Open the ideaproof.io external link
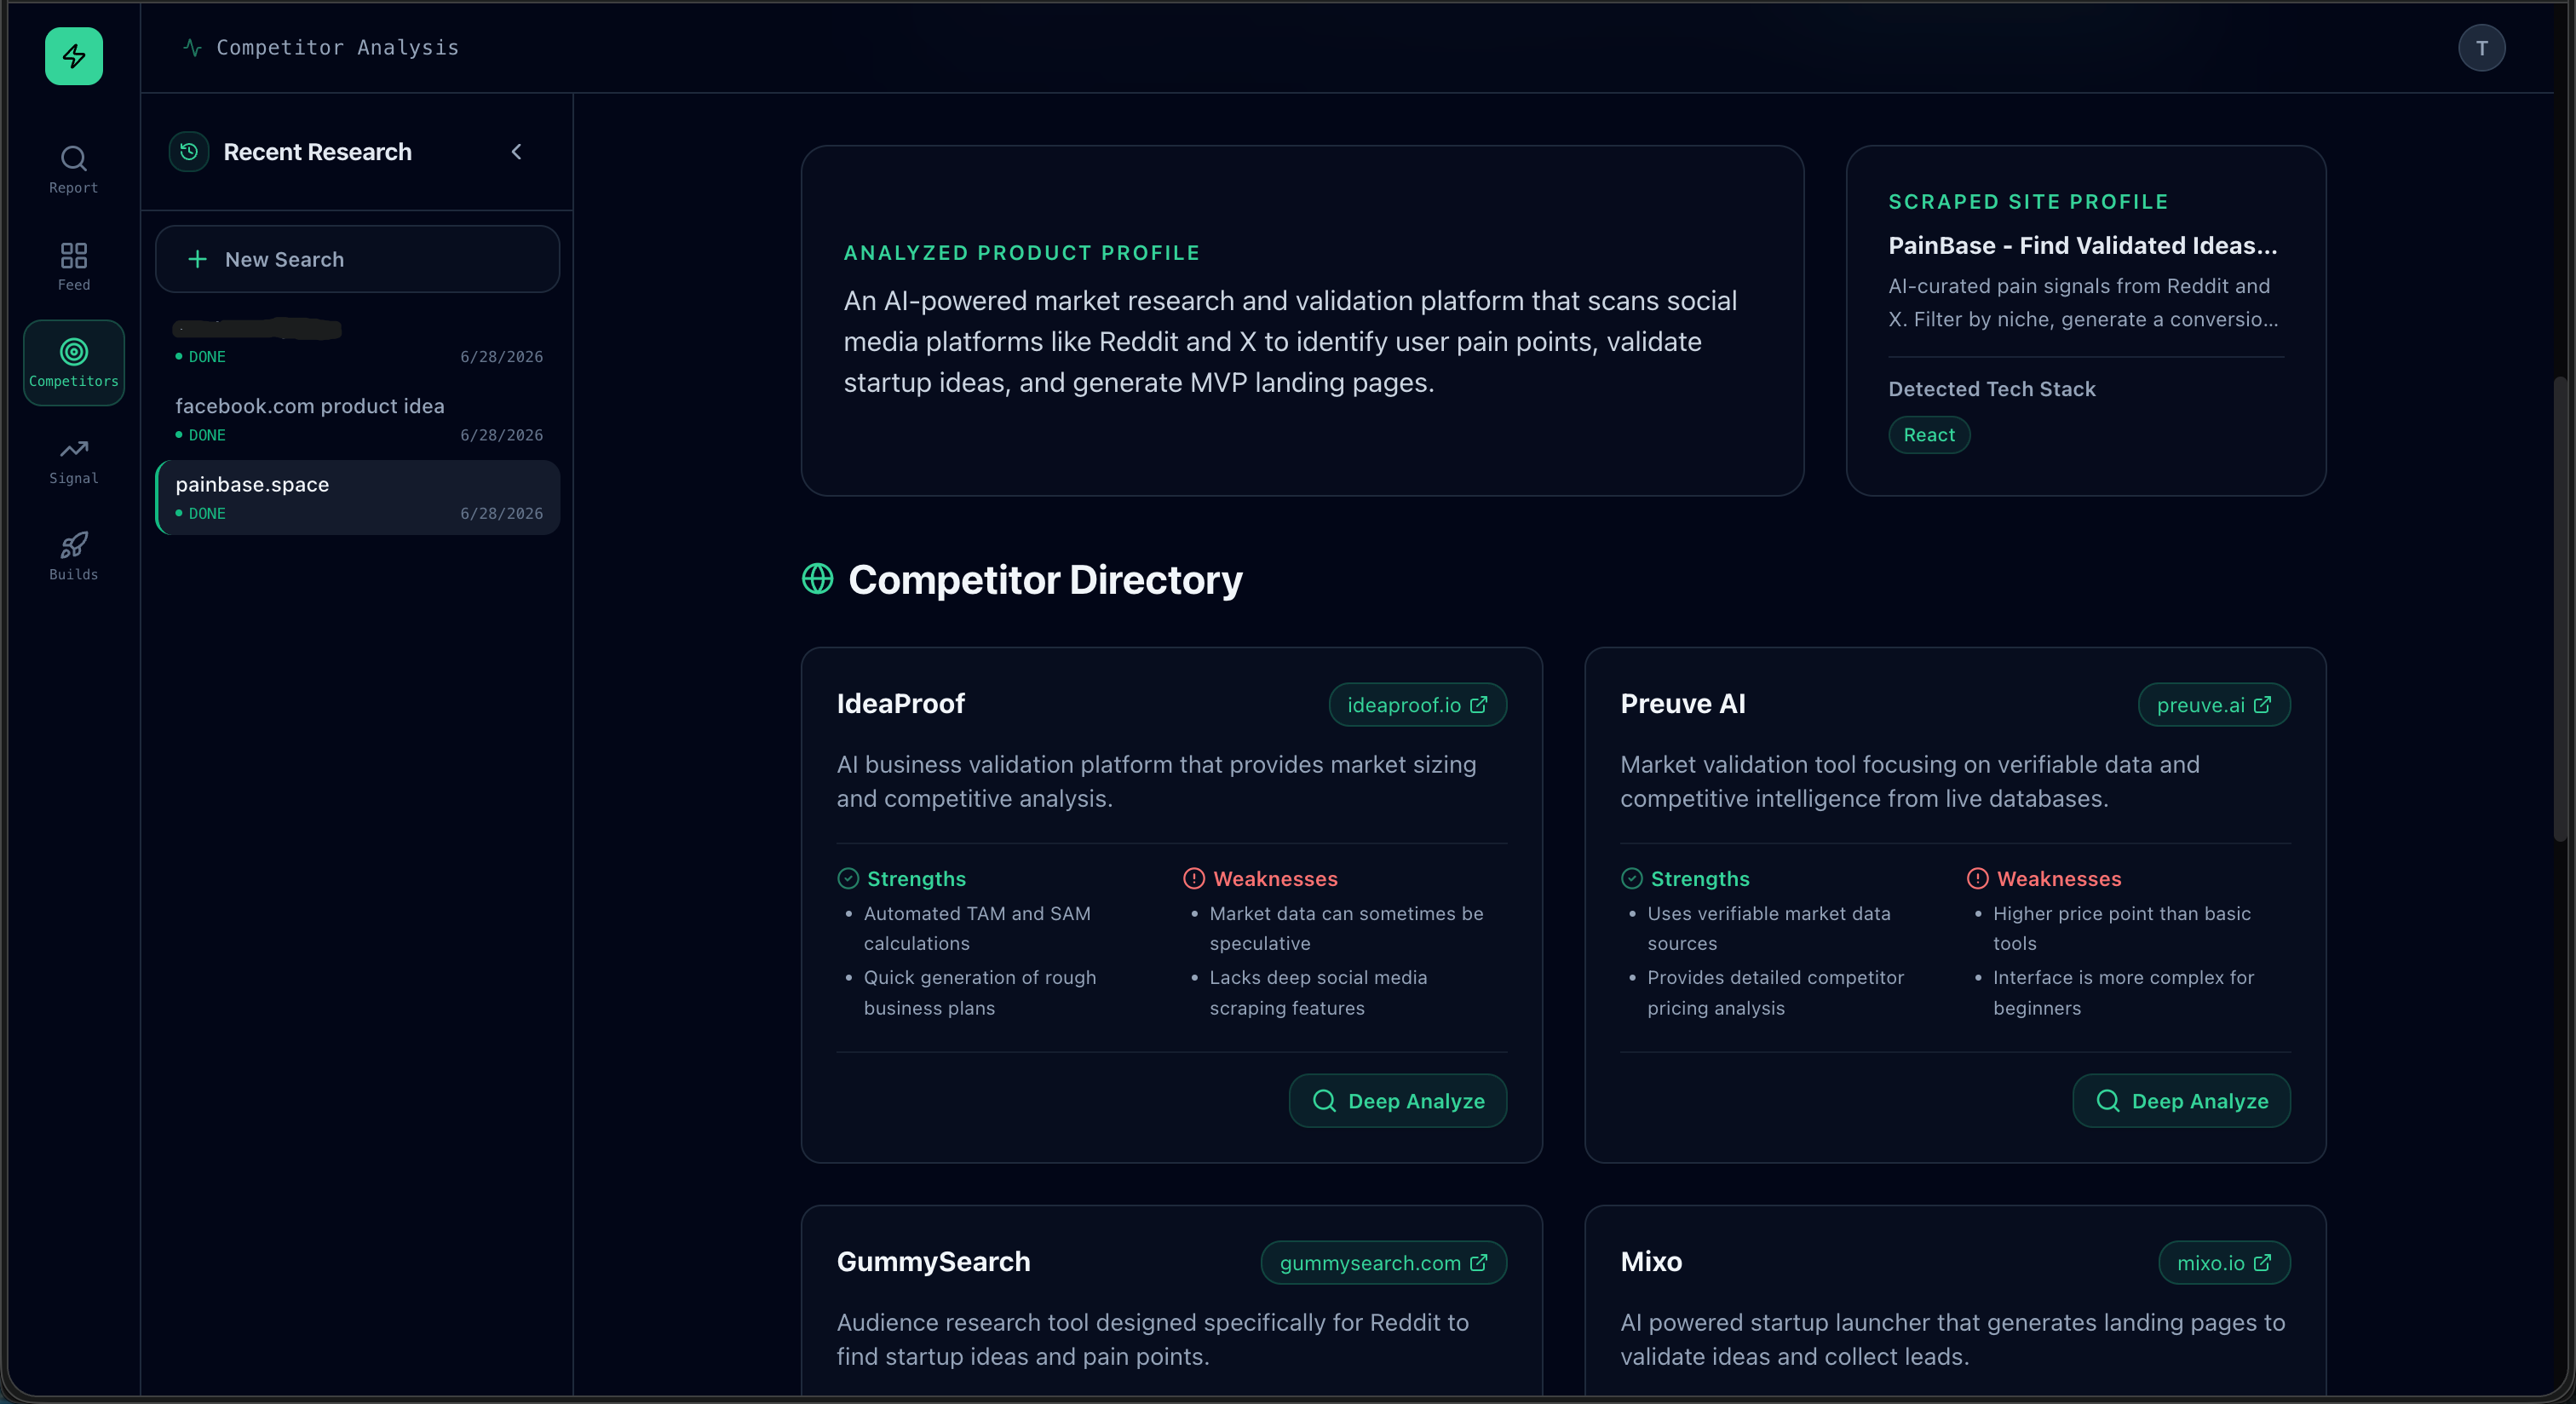Image resolution: width=2576 pixels, height=1404 pixels. 1417,705
